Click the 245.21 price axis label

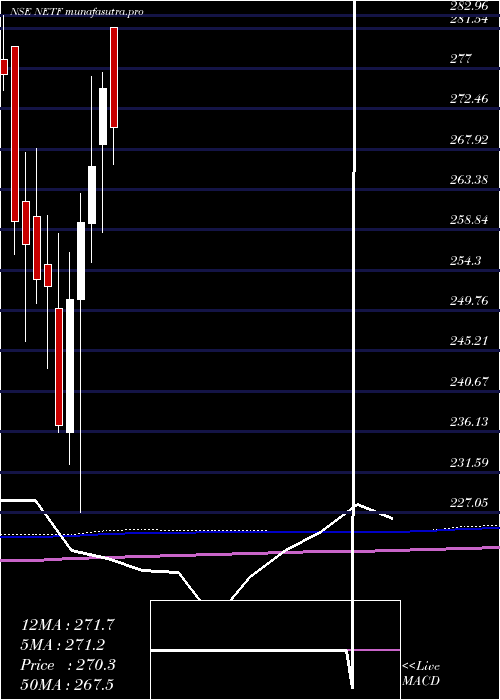[468, 341]
